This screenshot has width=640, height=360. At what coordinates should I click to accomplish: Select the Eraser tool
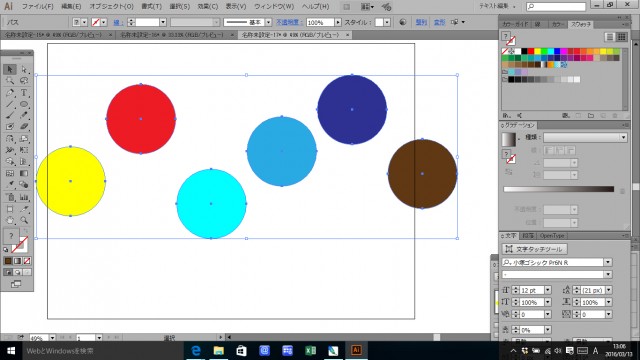[24, 127]
